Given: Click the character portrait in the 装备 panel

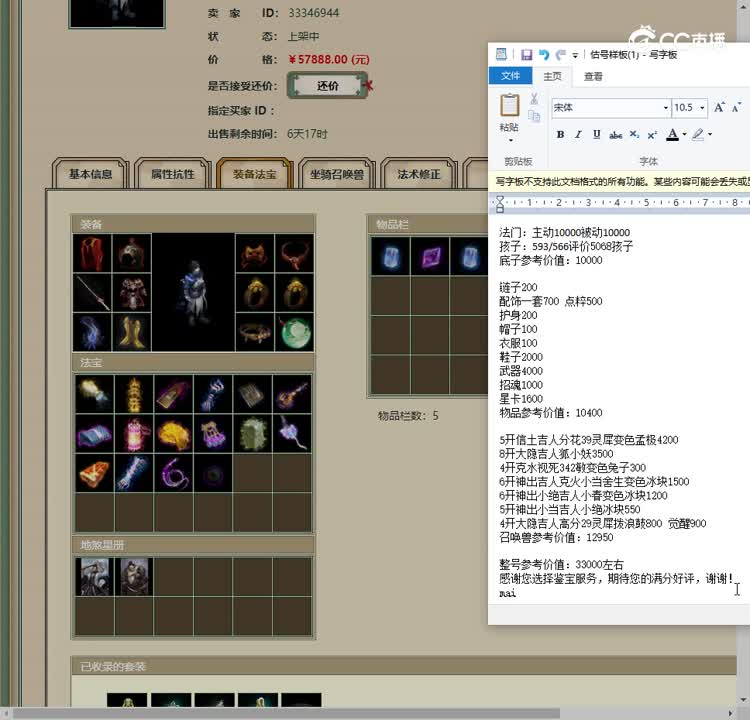Looking at the screenshot, I should point(193,293).
